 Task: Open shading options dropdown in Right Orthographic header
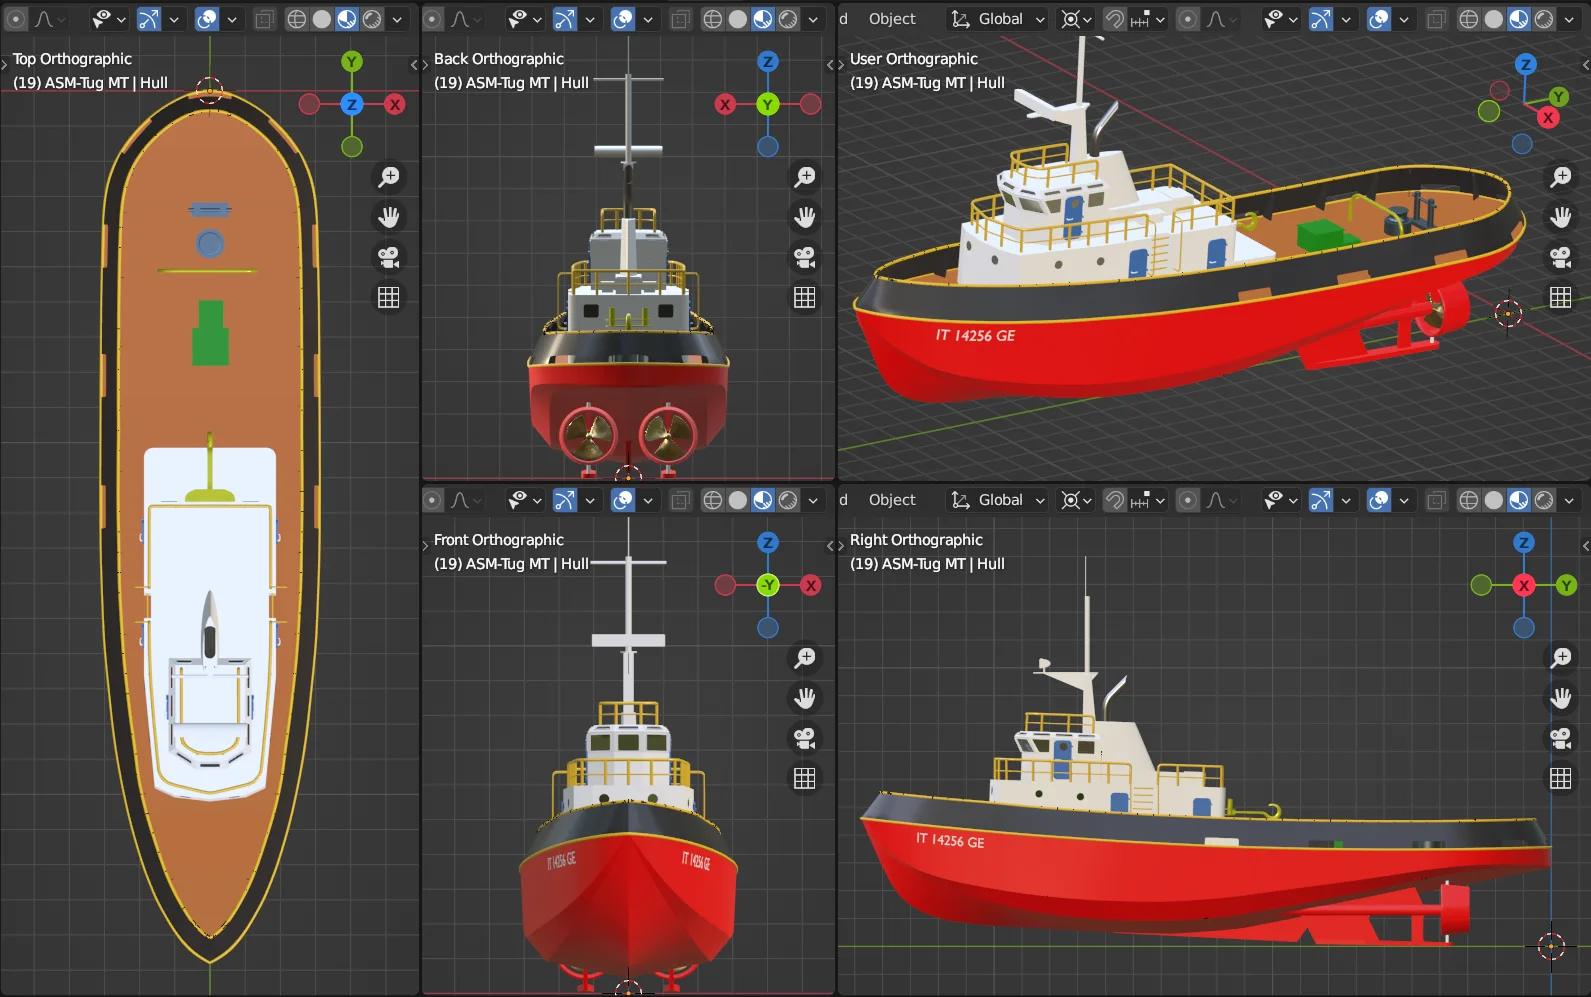click(1569, 500)
